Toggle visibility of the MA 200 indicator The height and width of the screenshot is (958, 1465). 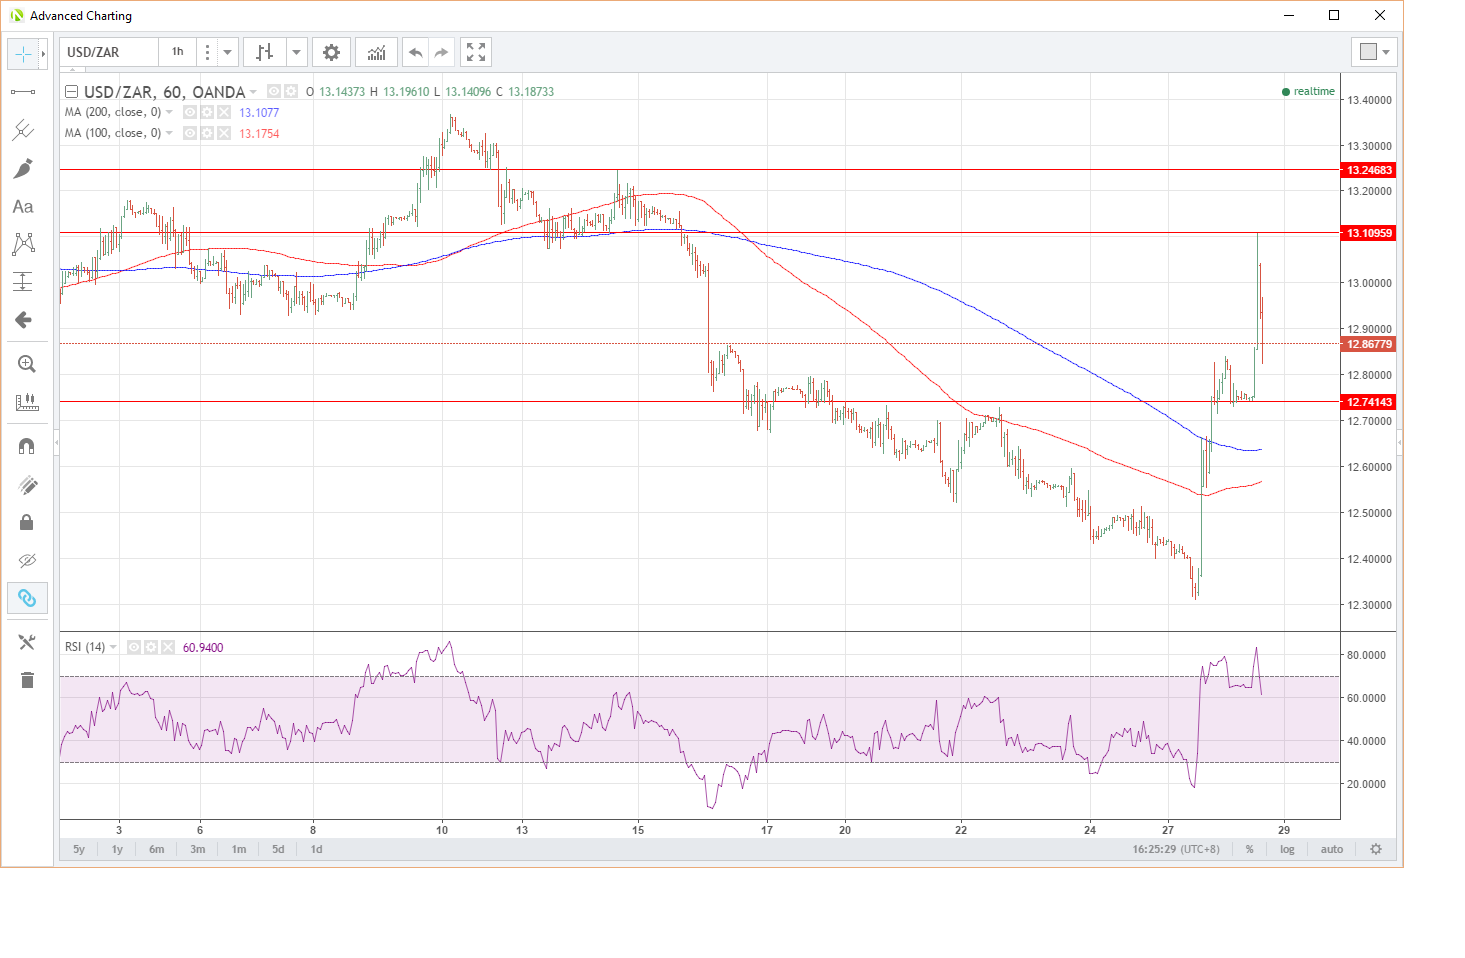point(190,112)
